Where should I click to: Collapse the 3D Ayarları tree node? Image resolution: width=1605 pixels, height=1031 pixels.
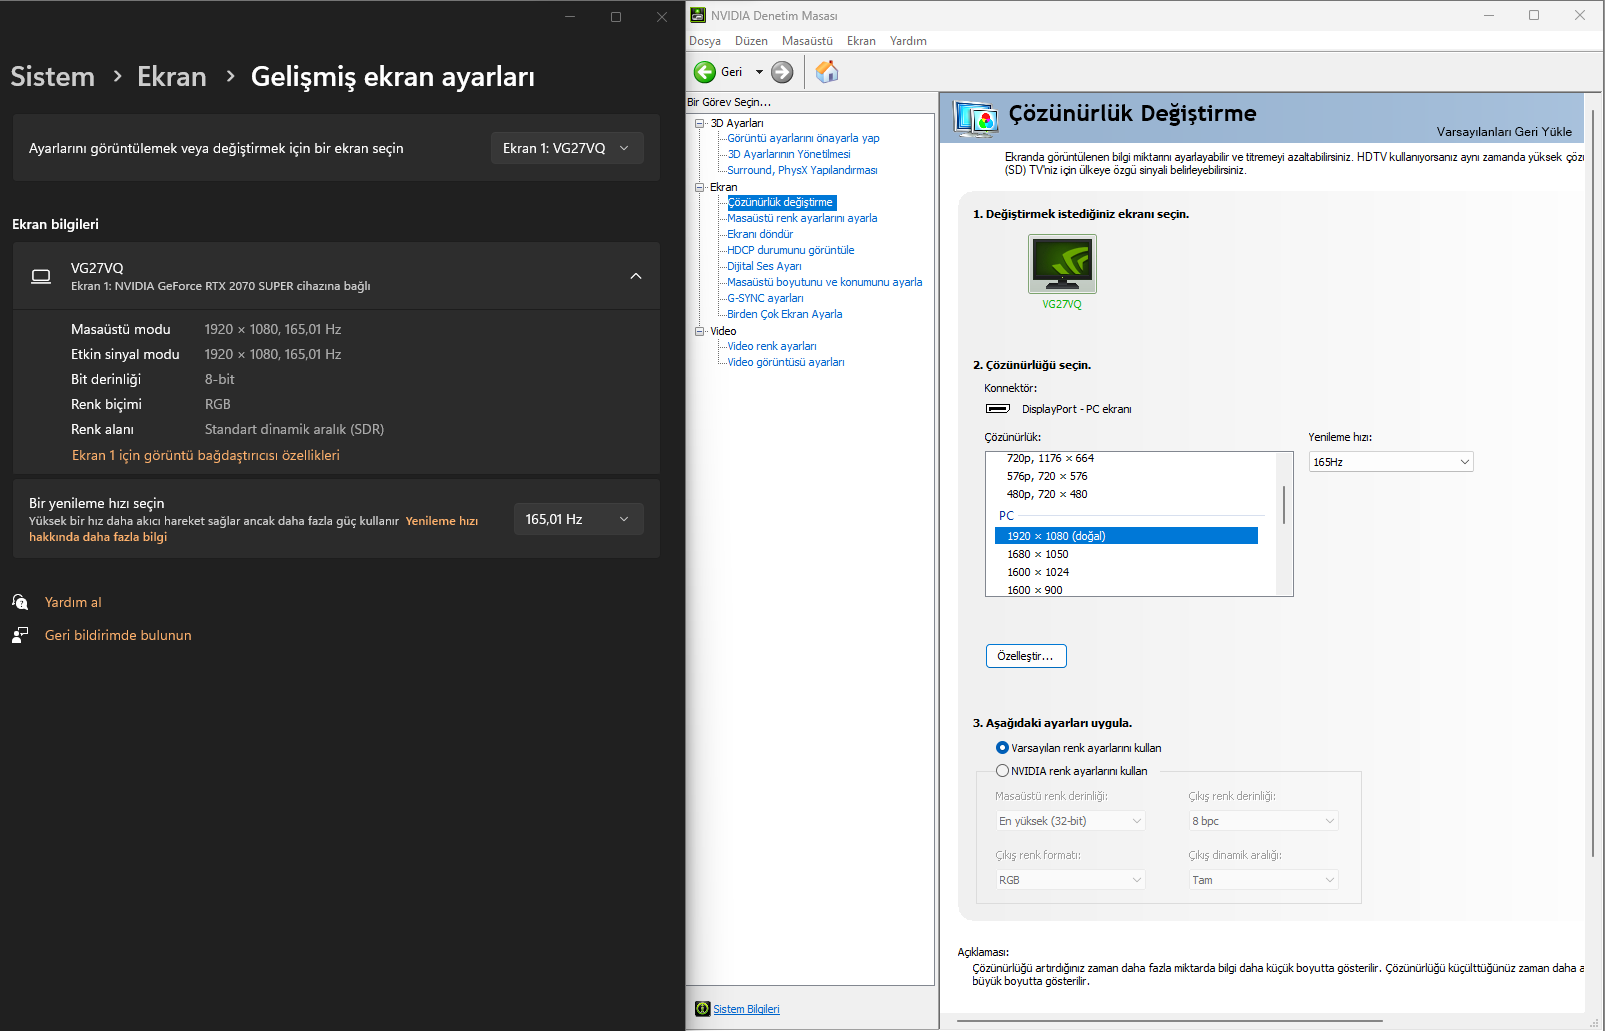[700, 123]
